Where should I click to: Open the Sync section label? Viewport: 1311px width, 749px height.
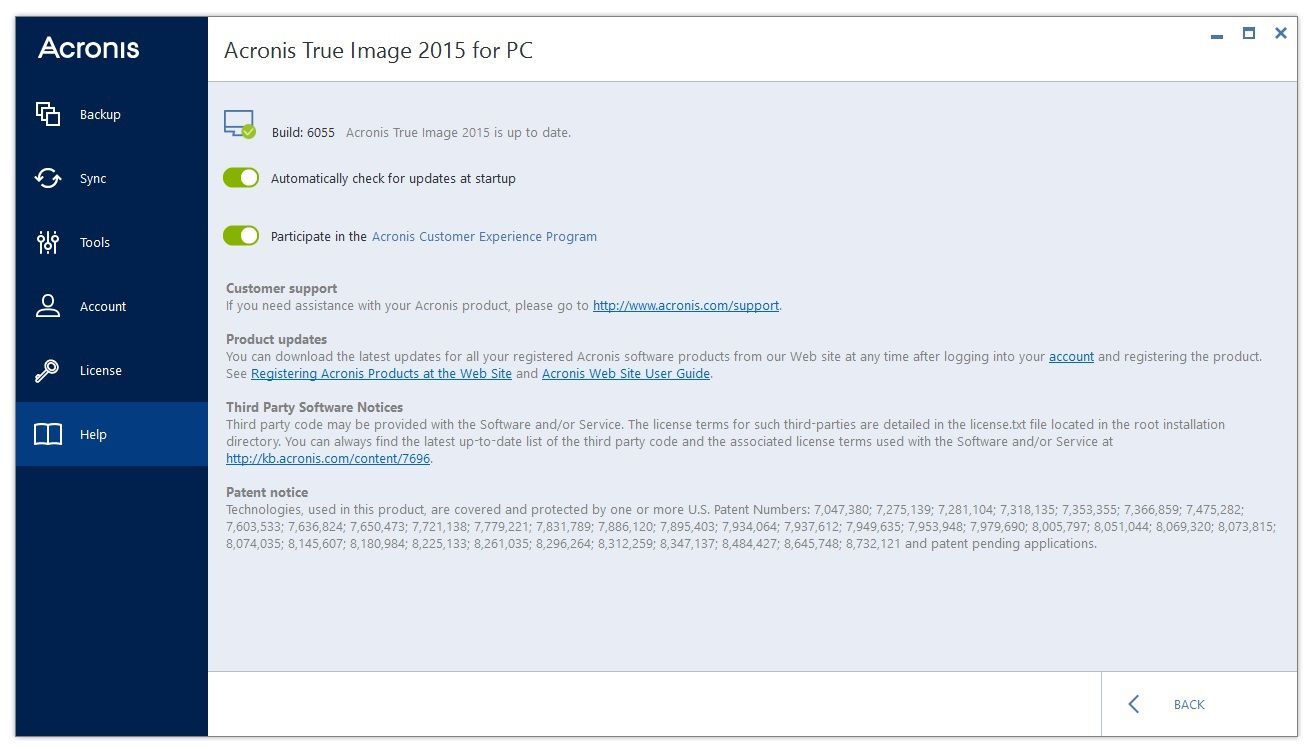[x=93, y=179]
